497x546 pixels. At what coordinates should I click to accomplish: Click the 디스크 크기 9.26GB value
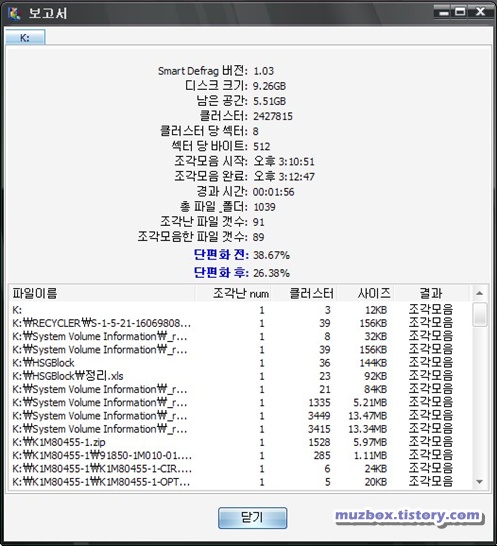(269, 86)
